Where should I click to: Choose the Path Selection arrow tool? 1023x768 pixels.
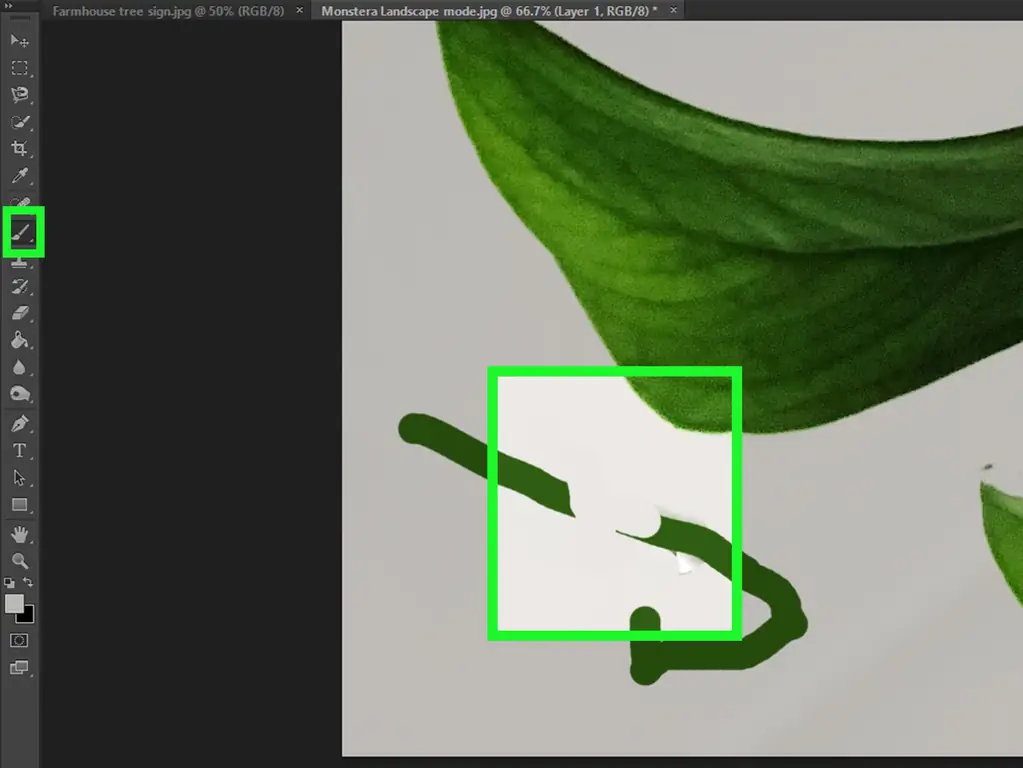tap(20, 478)
